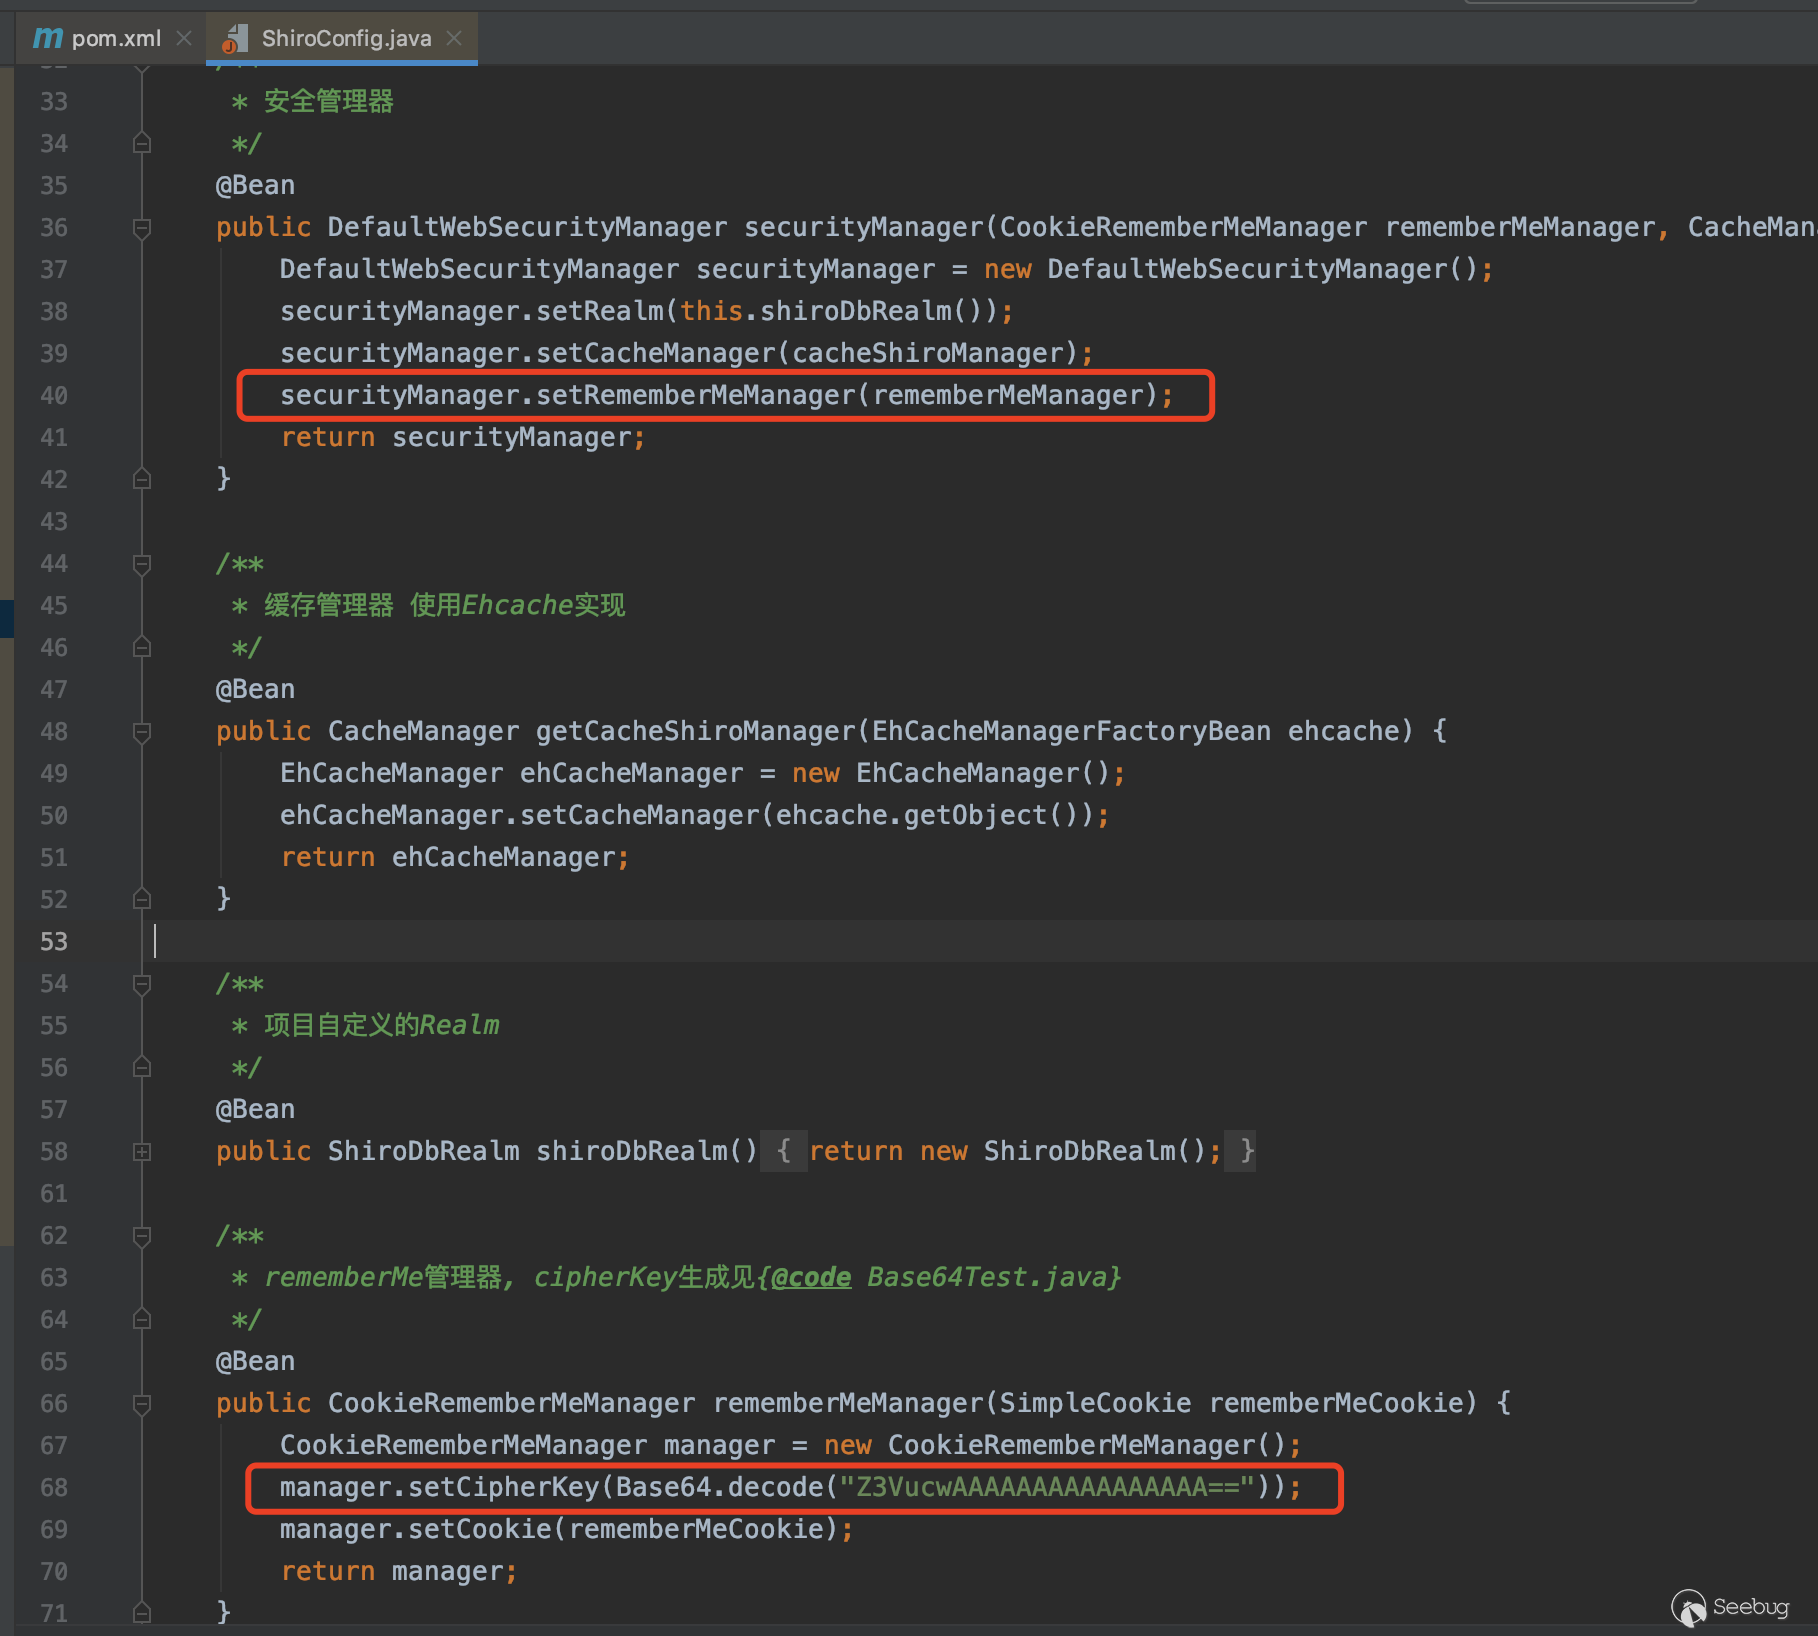
Task: Switch to the pom.xml tab
Action: pos(115,38)
